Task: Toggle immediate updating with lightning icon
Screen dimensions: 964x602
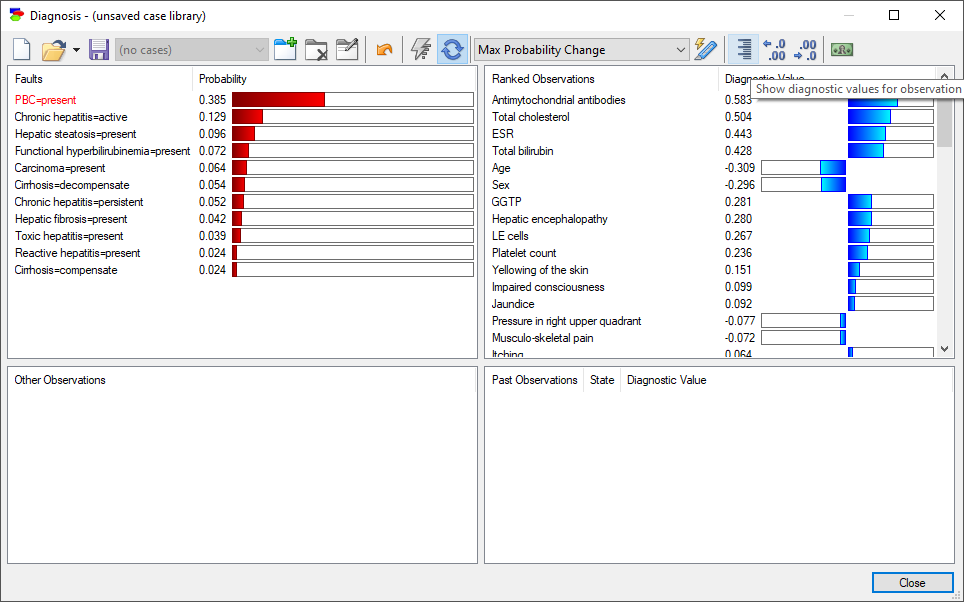Action: [x=420, y=49]
